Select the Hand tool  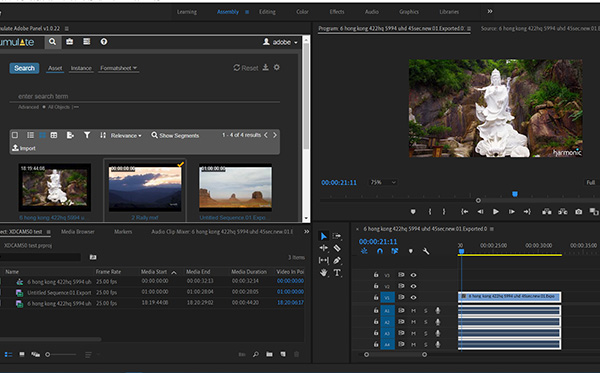(x=323, y=272)
